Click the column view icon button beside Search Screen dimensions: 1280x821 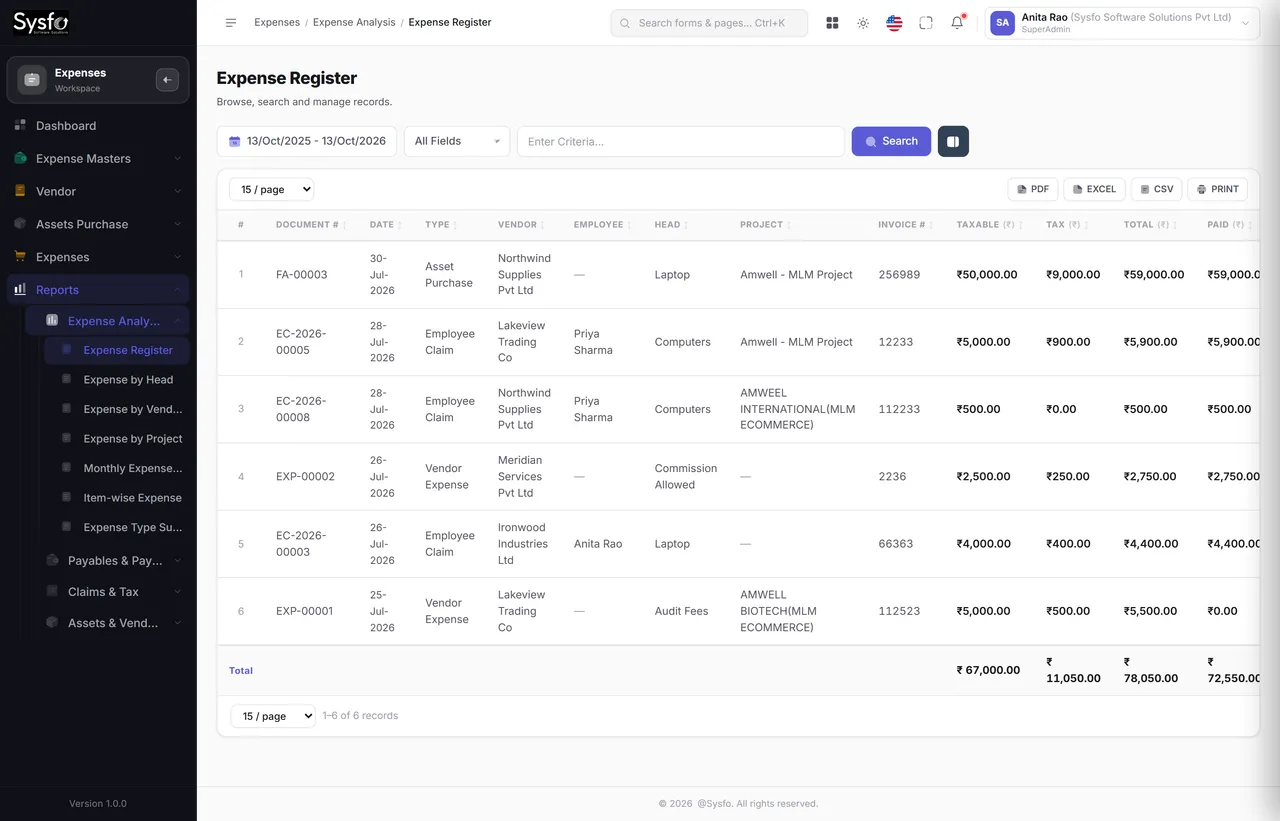953,141
